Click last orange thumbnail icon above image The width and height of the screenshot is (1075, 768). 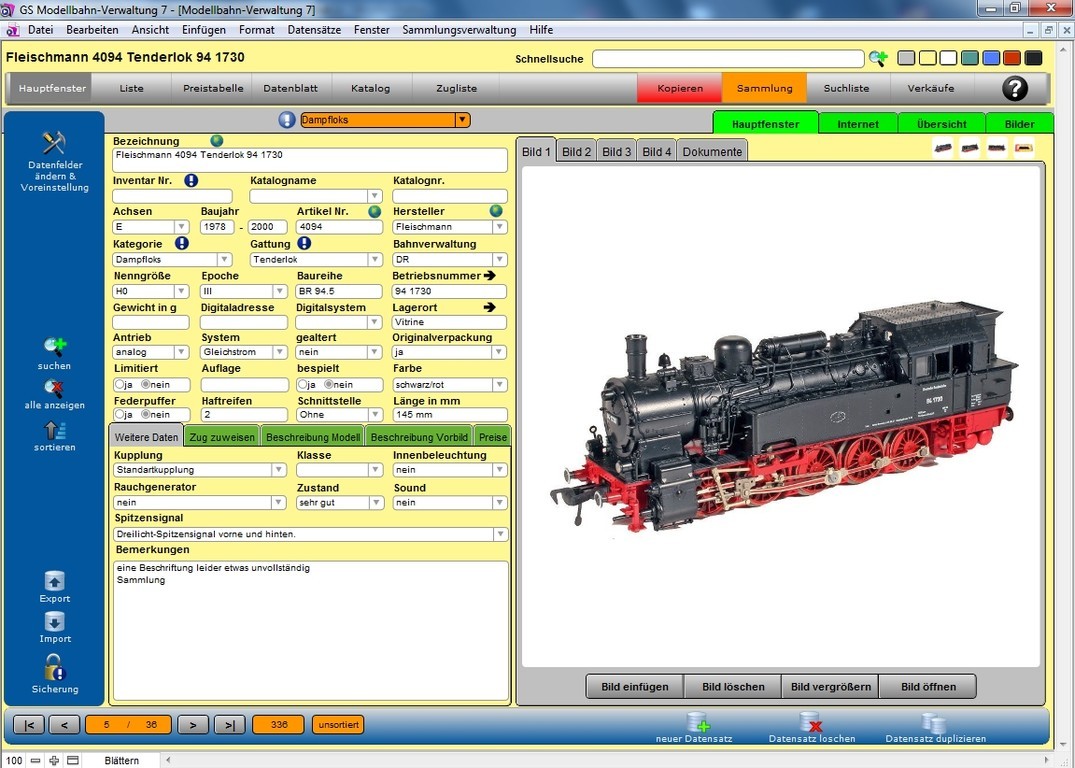[x=1024, y=147]
